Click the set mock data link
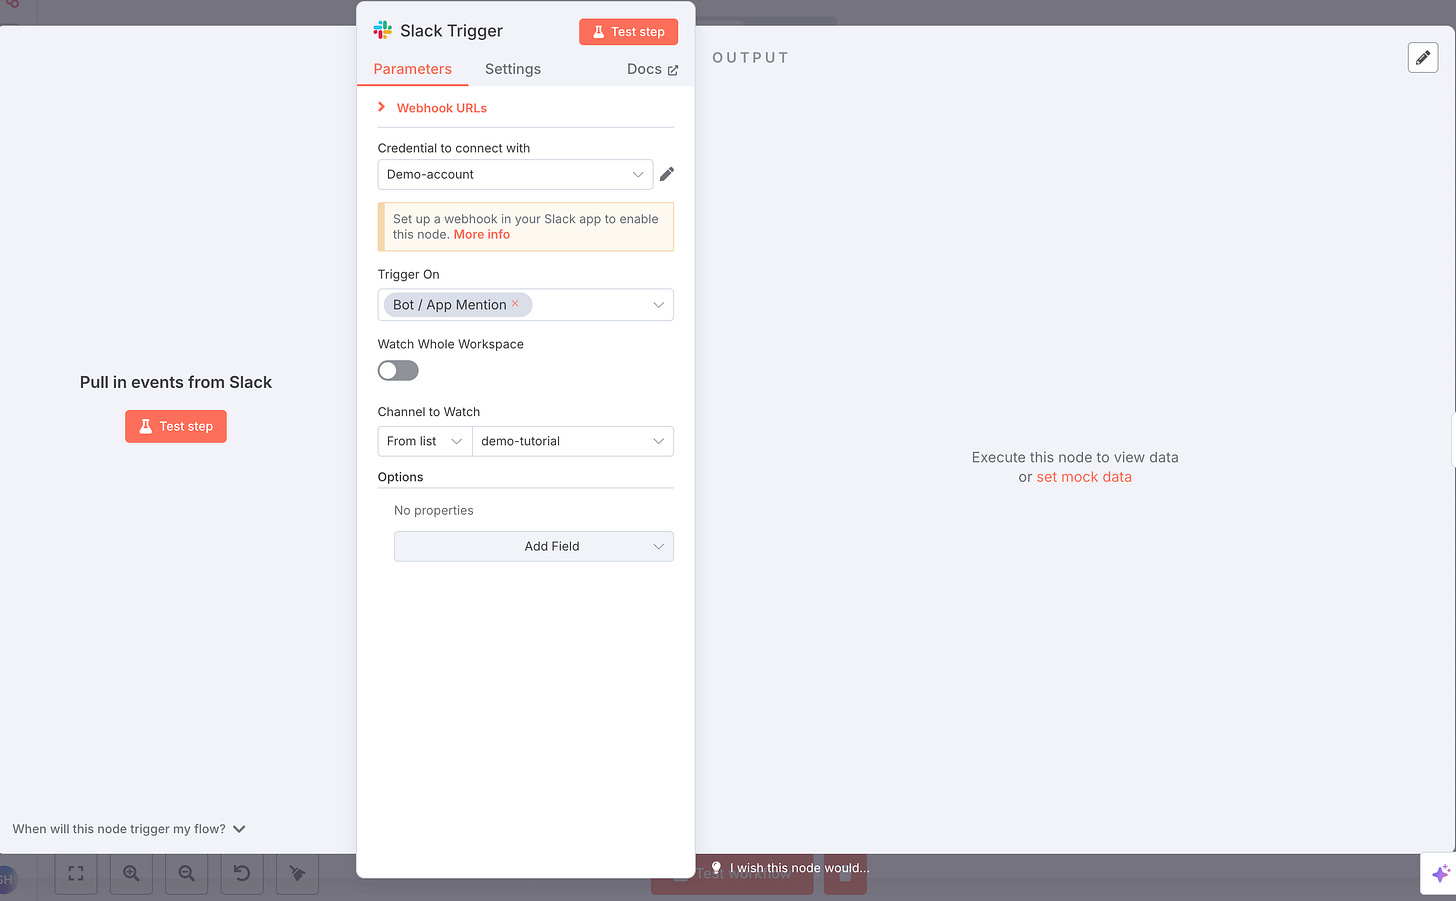1456x901 pixels. (1084, 477)
